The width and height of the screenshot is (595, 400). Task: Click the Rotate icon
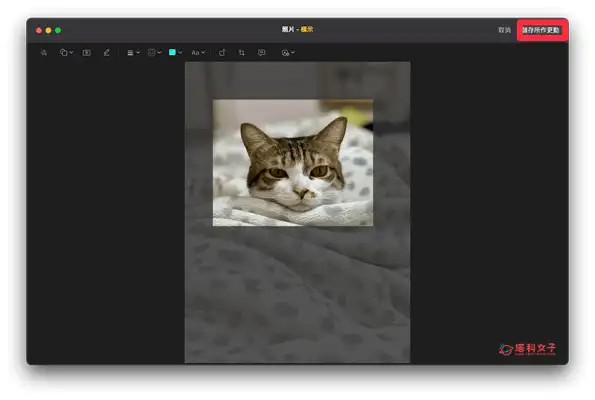click(222, 53)
